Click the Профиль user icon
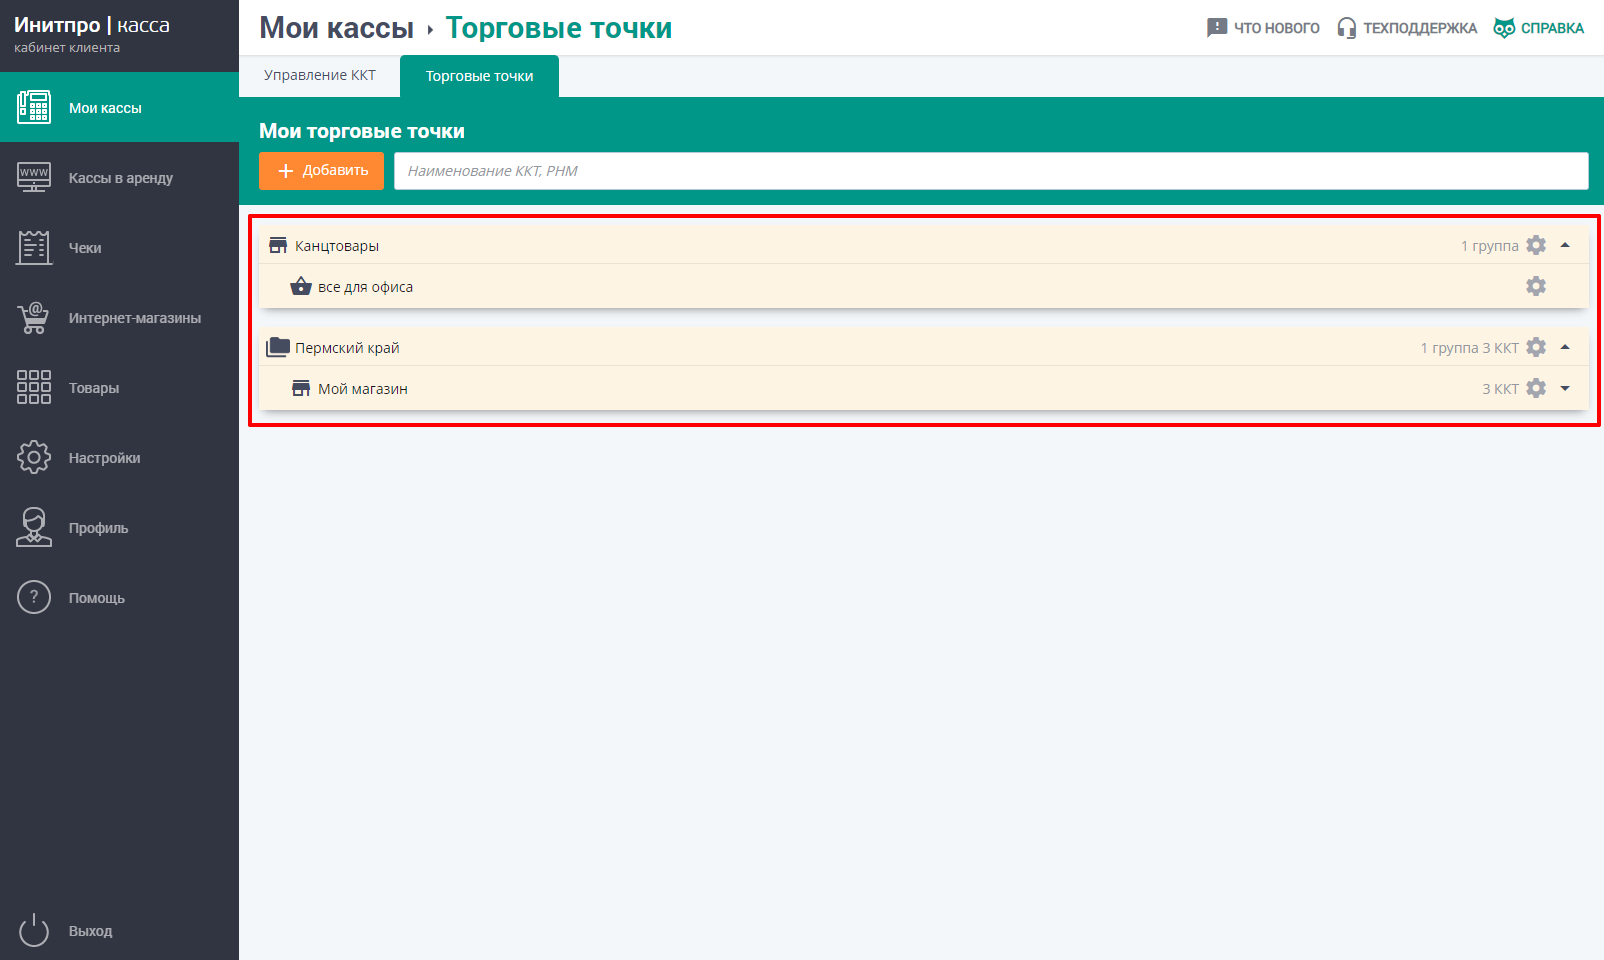This screenshot has width=1604, height=960. click(x=34, y=527)
